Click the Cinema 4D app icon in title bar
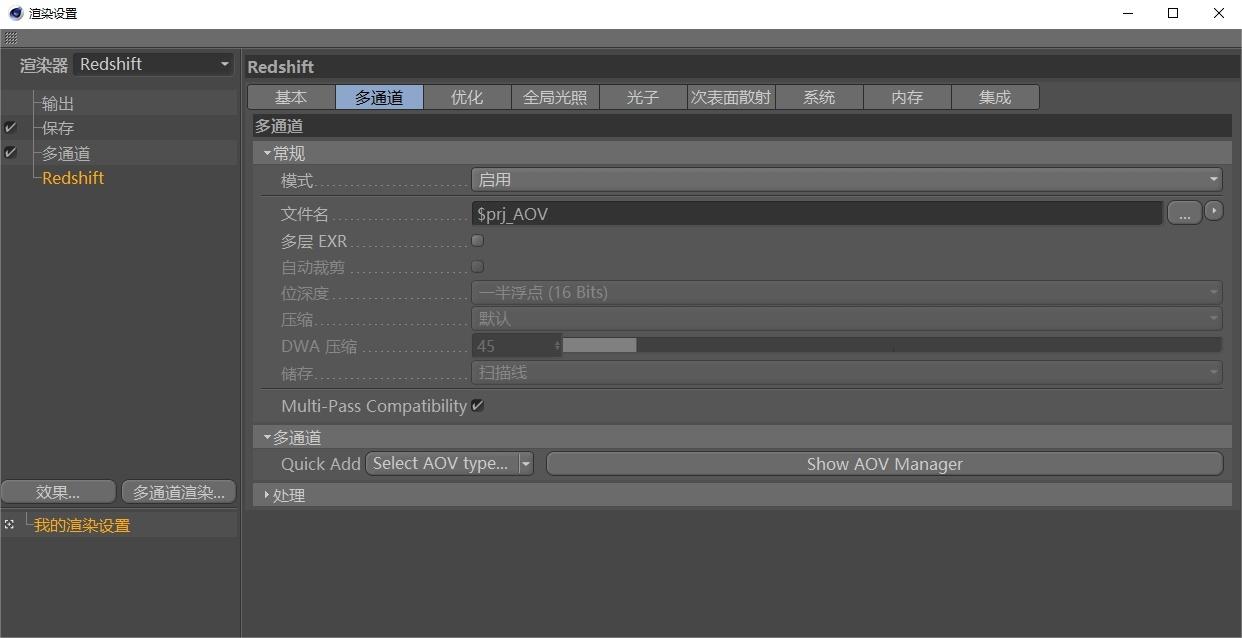This screenshot has height=638, width=1242. pyautogui.click(x=15, y=13)
